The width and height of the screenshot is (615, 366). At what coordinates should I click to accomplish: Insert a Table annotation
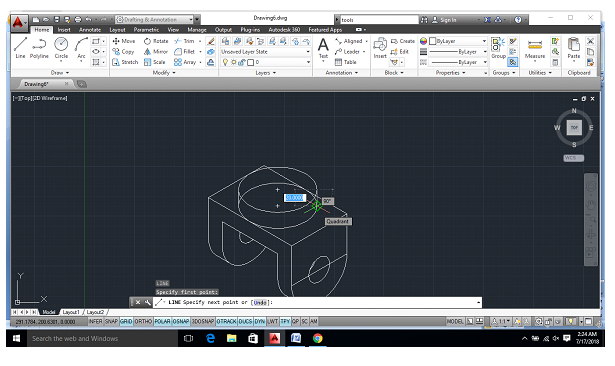pyautogui.click(x=346, y=62)
